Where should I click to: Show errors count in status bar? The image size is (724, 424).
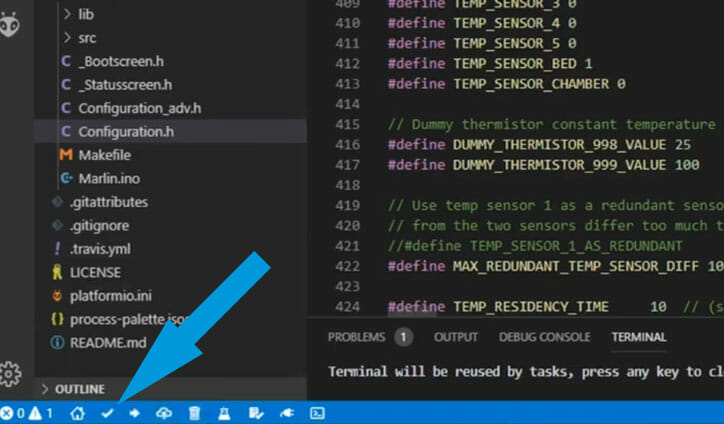12,413
